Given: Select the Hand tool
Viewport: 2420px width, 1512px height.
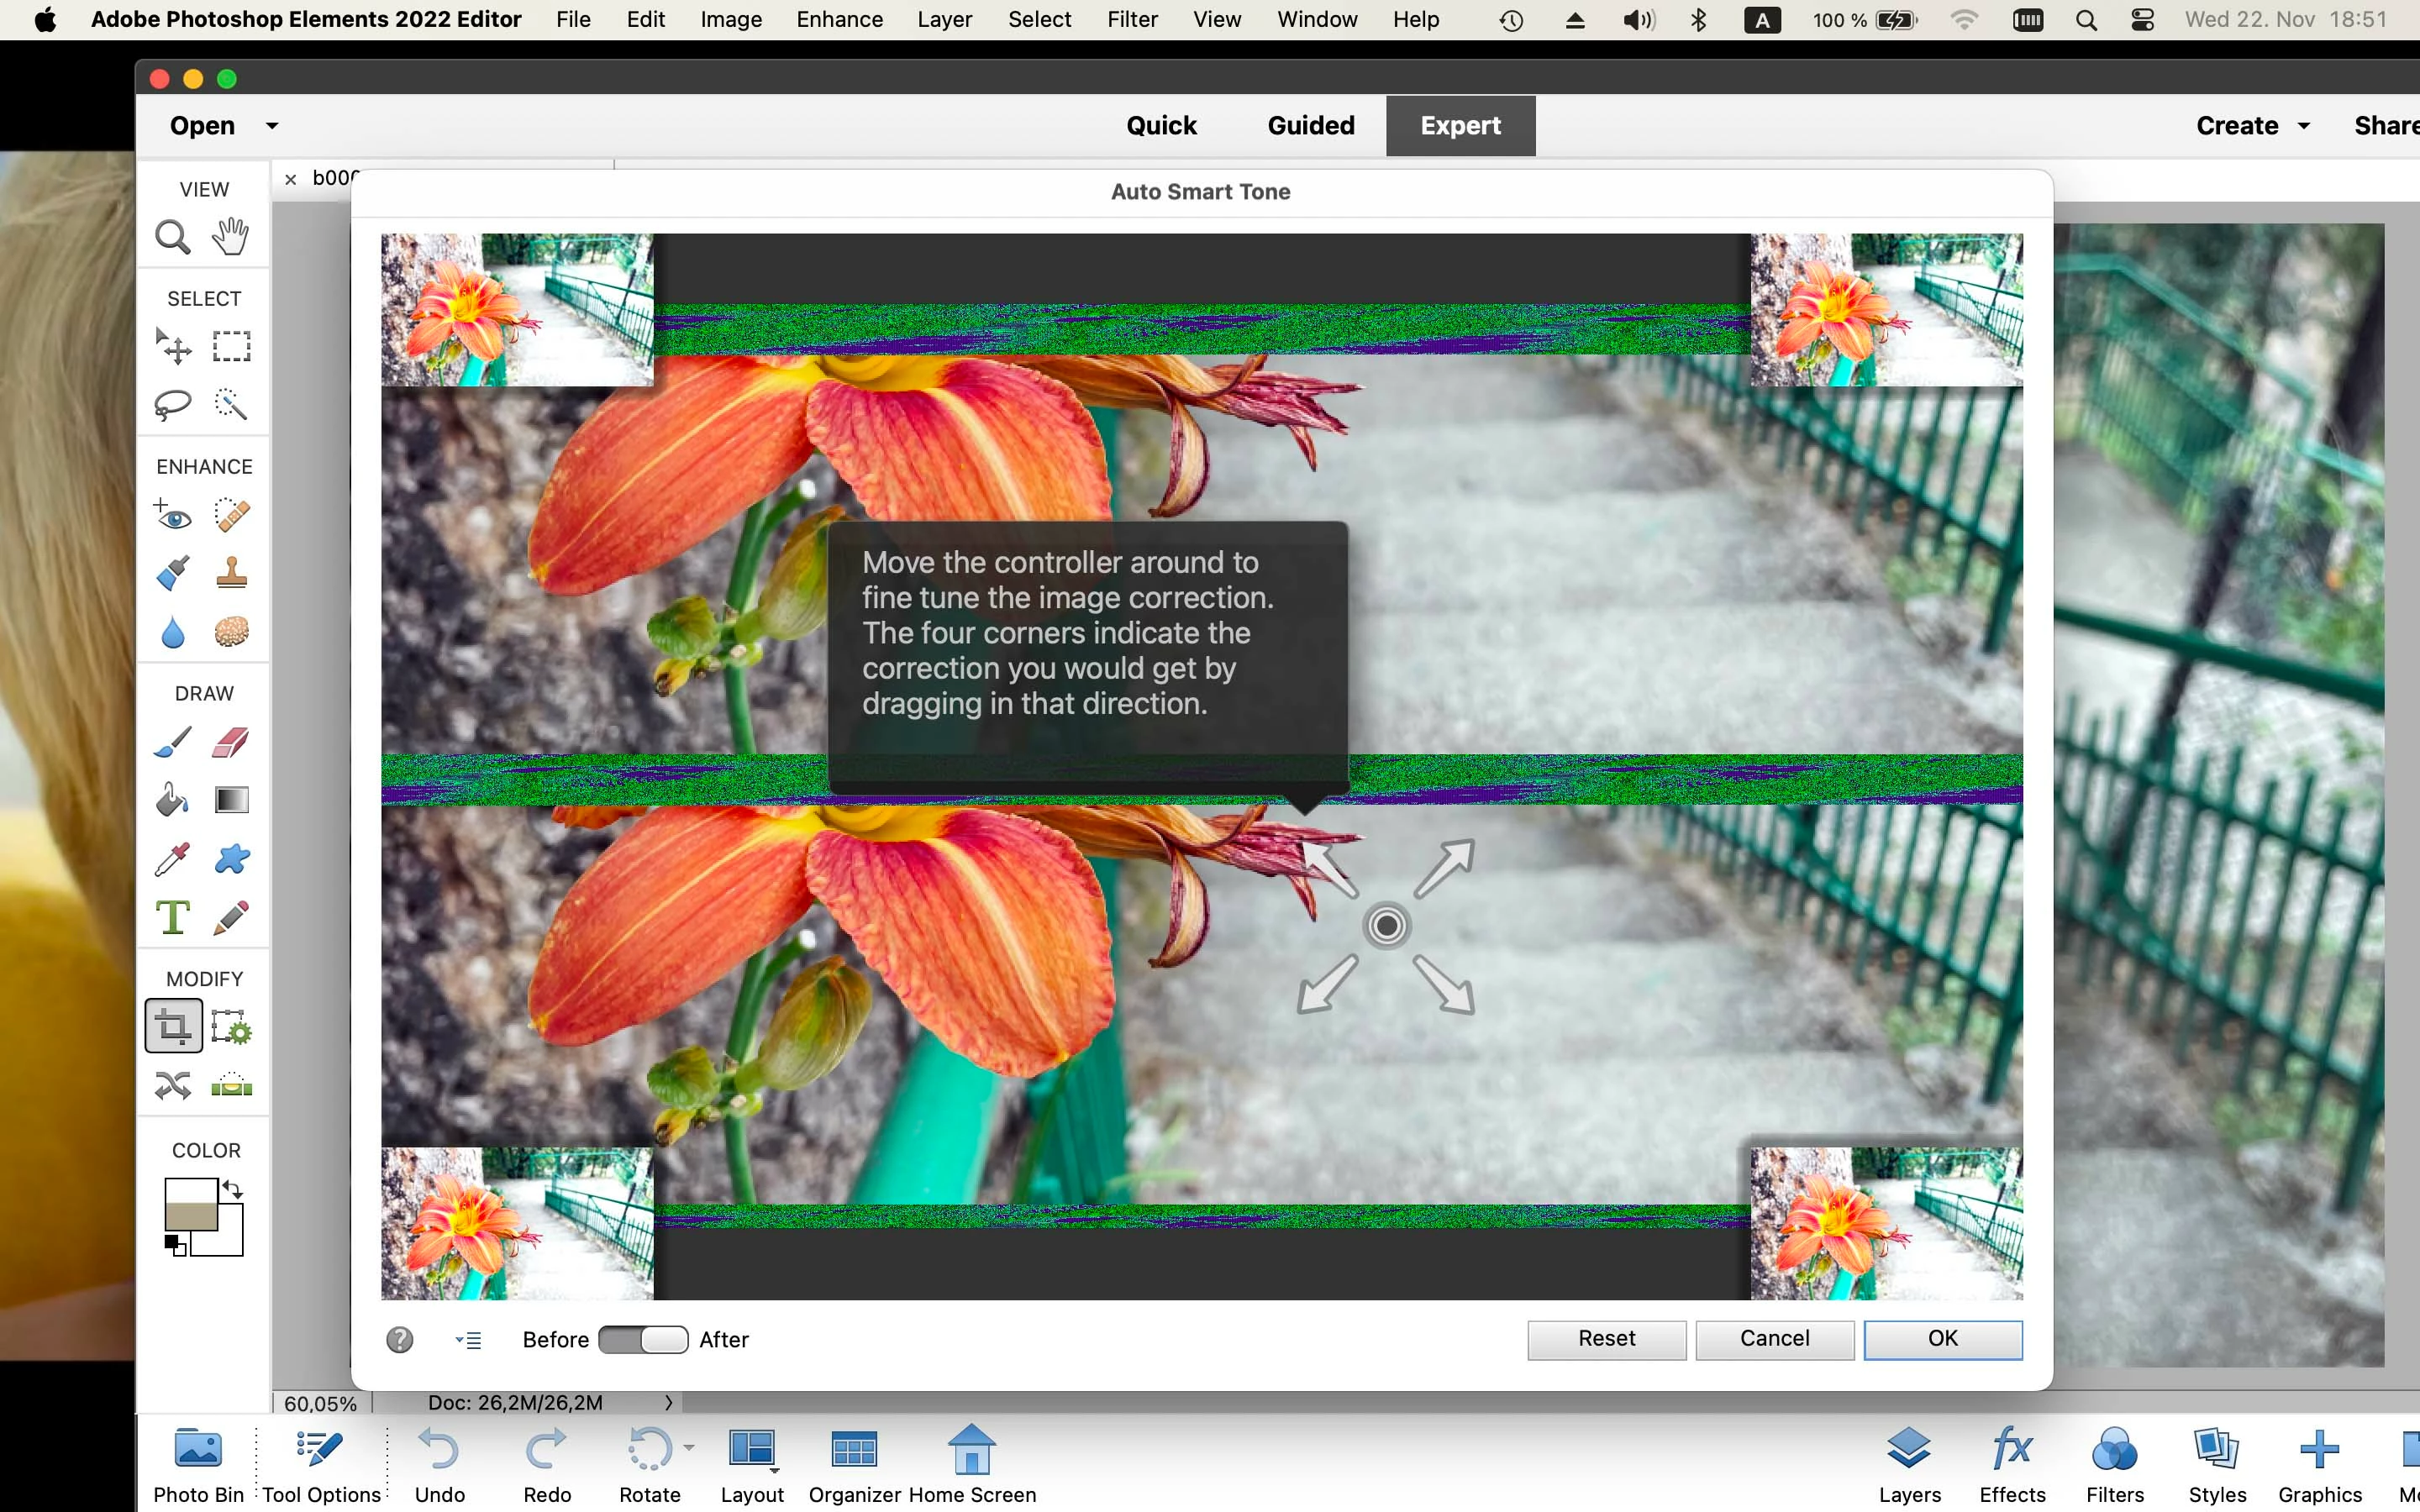Looking at the screenshot, I should pyautogui.click(x=231, y=237).
